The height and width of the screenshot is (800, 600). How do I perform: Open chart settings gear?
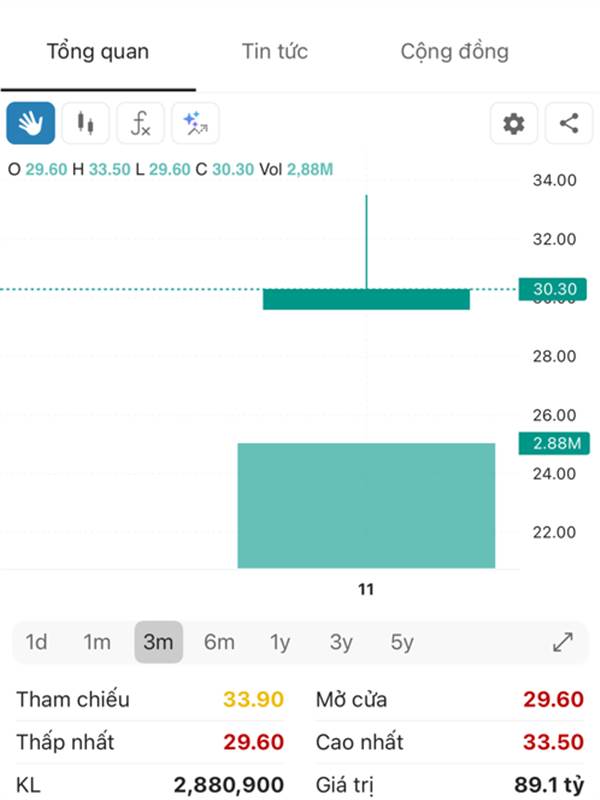514,124
